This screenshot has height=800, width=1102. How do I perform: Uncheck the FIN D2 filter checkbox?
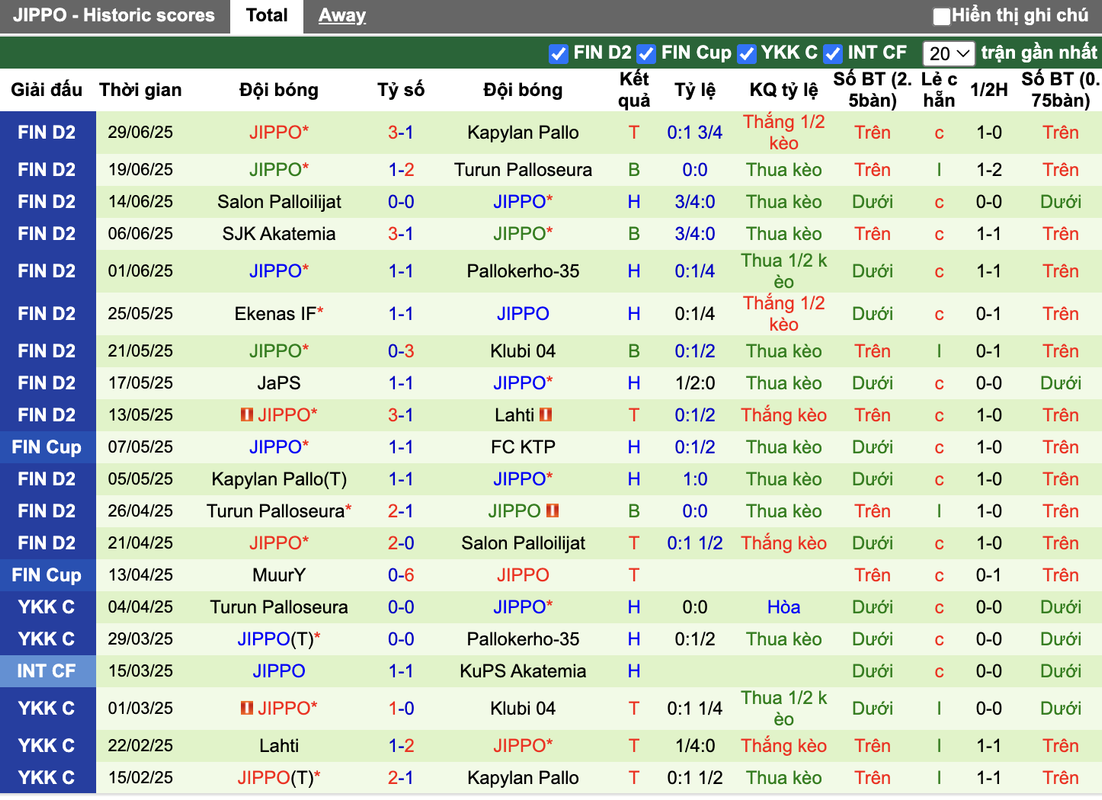[x=558, y=53]
